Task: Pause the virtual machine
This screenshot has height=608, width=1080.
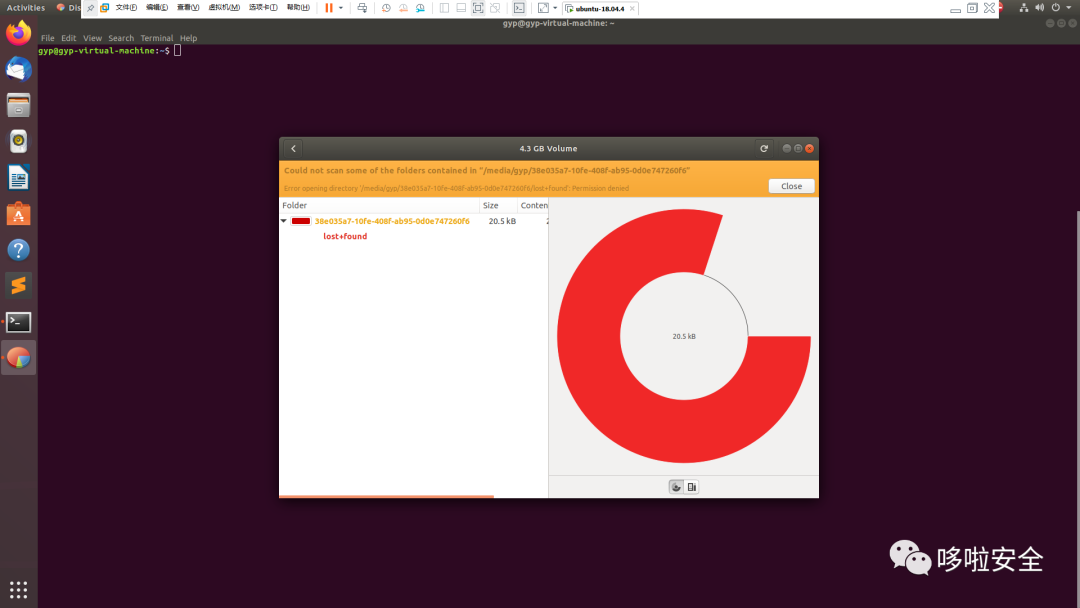Action: tap(329, 8)
